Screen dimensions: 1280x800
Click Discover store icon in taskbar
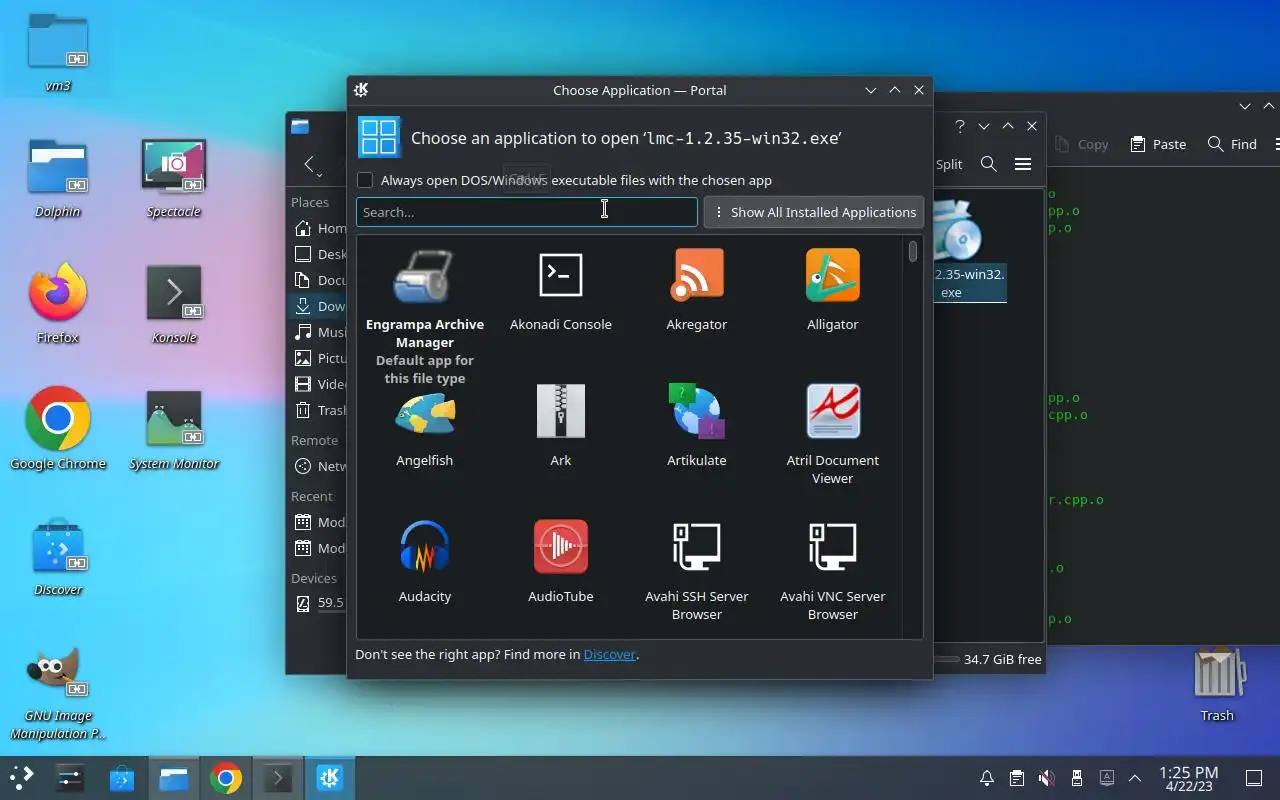click(x=122, y=778)
